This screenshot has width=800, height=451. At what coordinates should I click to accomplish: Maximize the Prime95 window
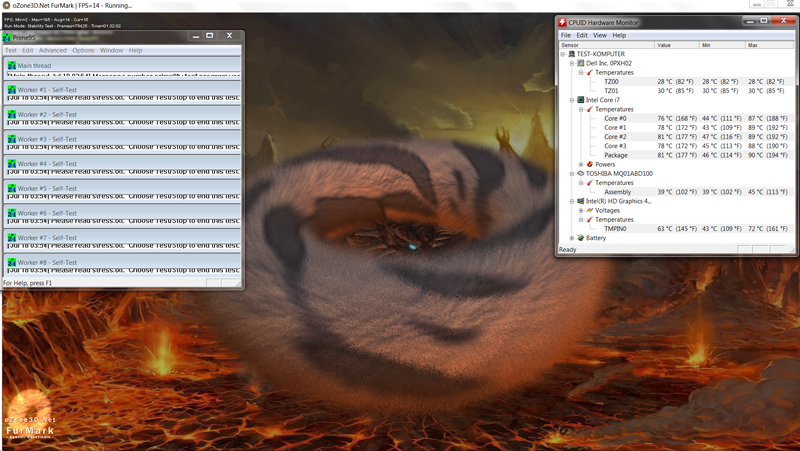[210, 36]
